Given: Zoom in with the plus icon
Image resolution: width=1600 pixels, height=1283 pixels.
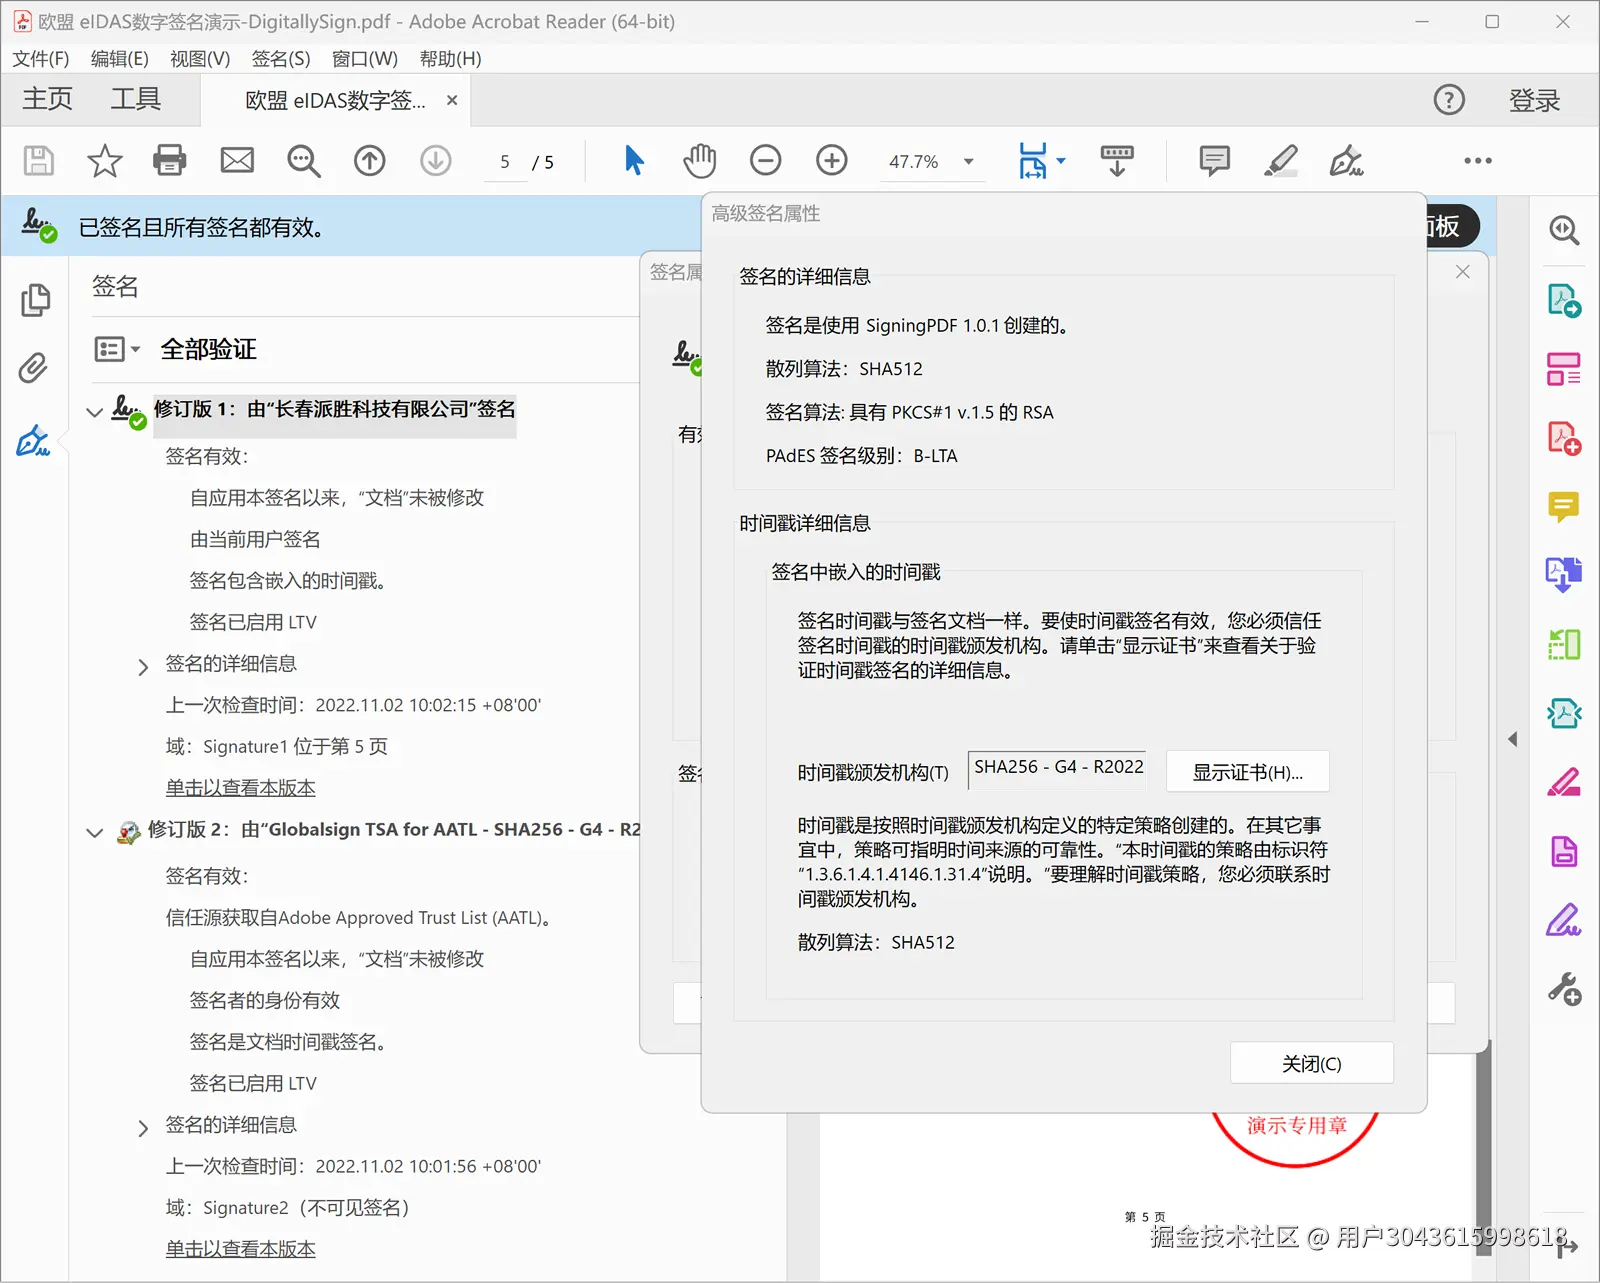Looking at the screenshot, I should [x=832, y=160].
